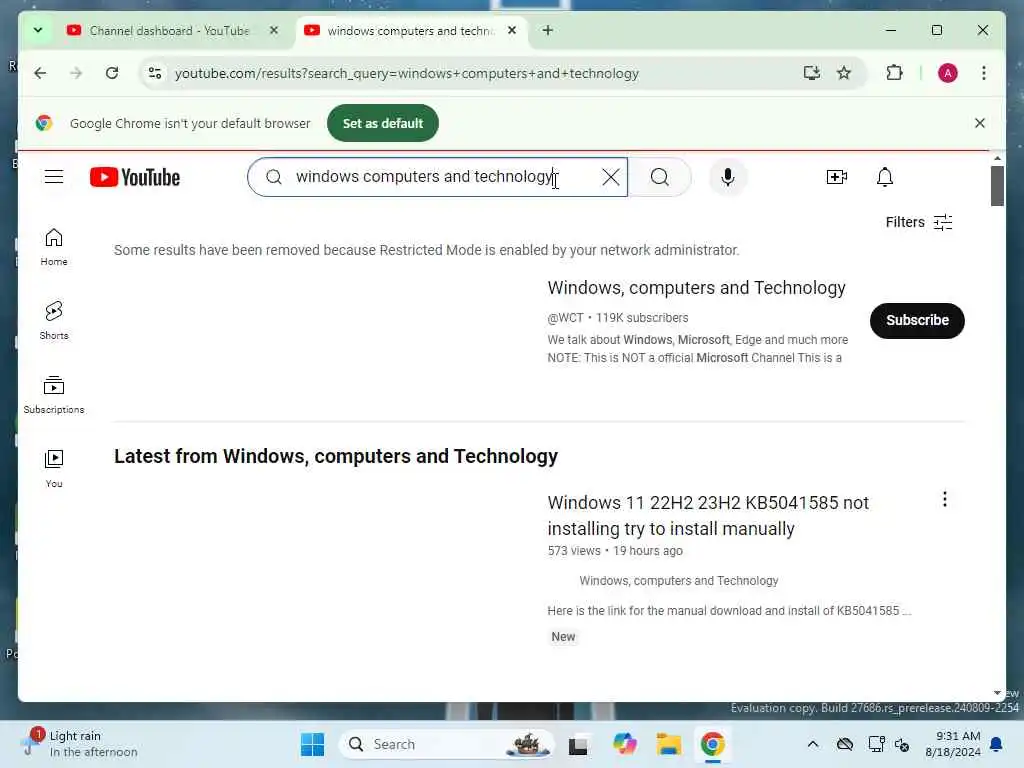Open the Windows Start menu

coord(312,744)
